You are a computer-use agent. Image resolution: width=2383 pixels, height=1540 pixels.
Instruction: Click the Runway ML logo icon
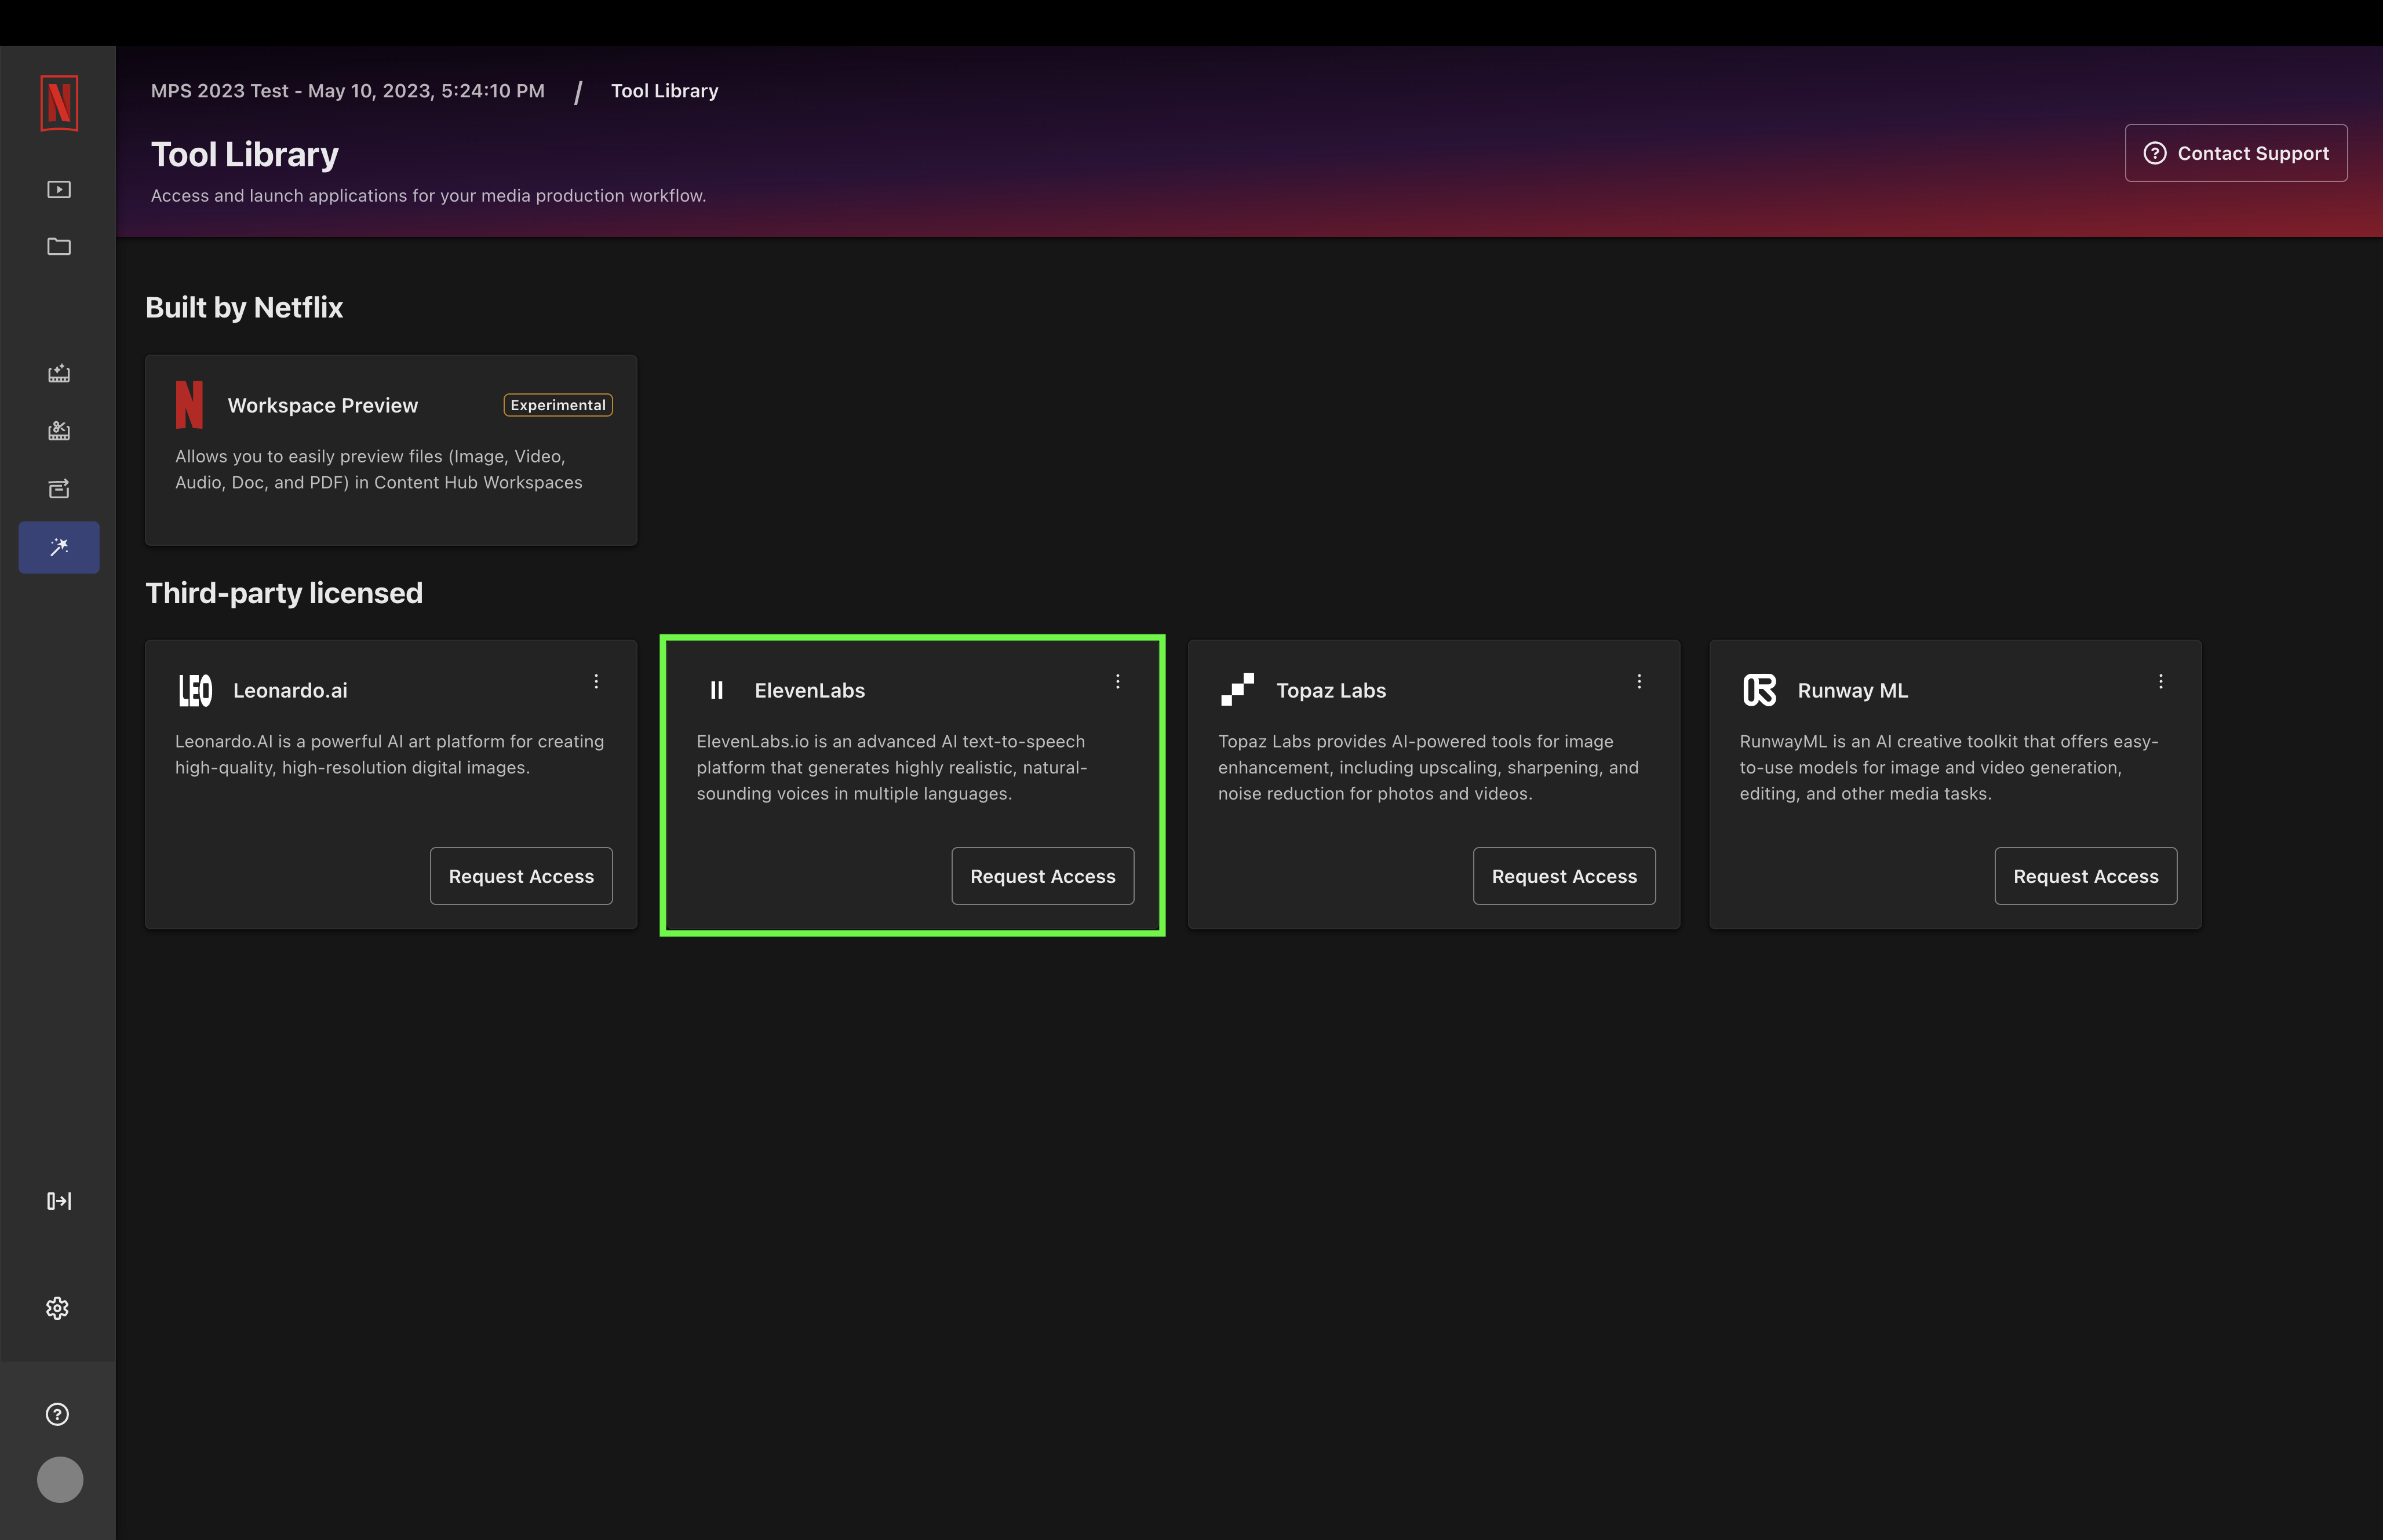1759,690
